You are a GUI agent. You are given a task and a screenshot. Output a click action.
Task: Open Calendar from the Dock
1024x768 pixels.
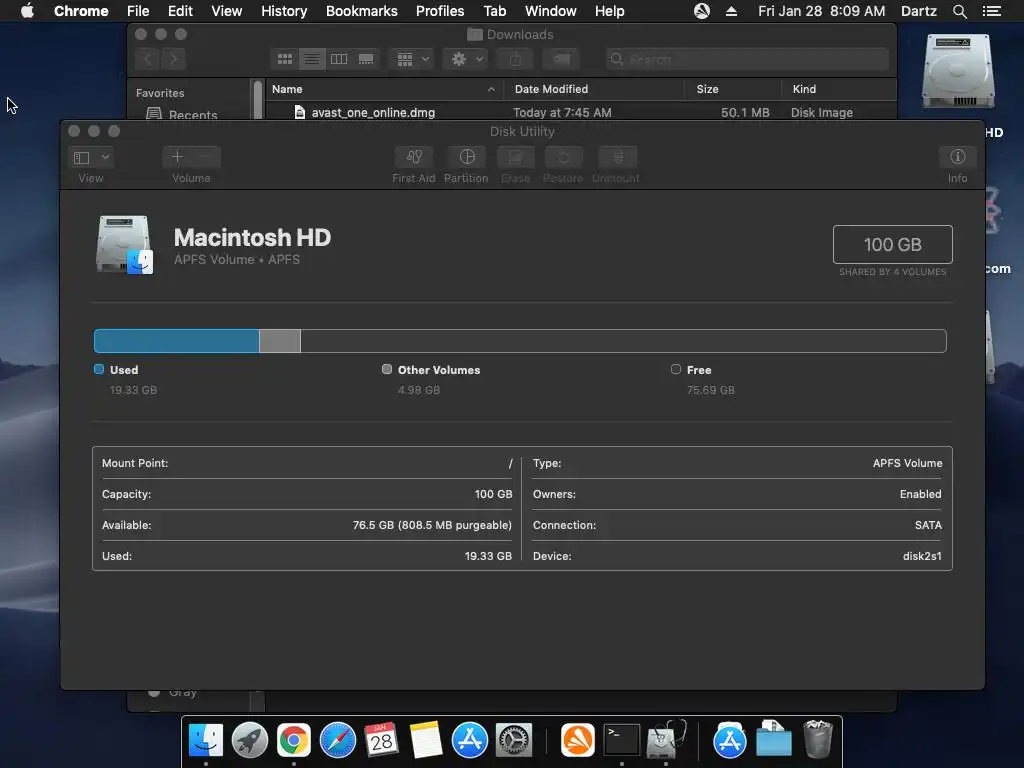coord(381,740)
